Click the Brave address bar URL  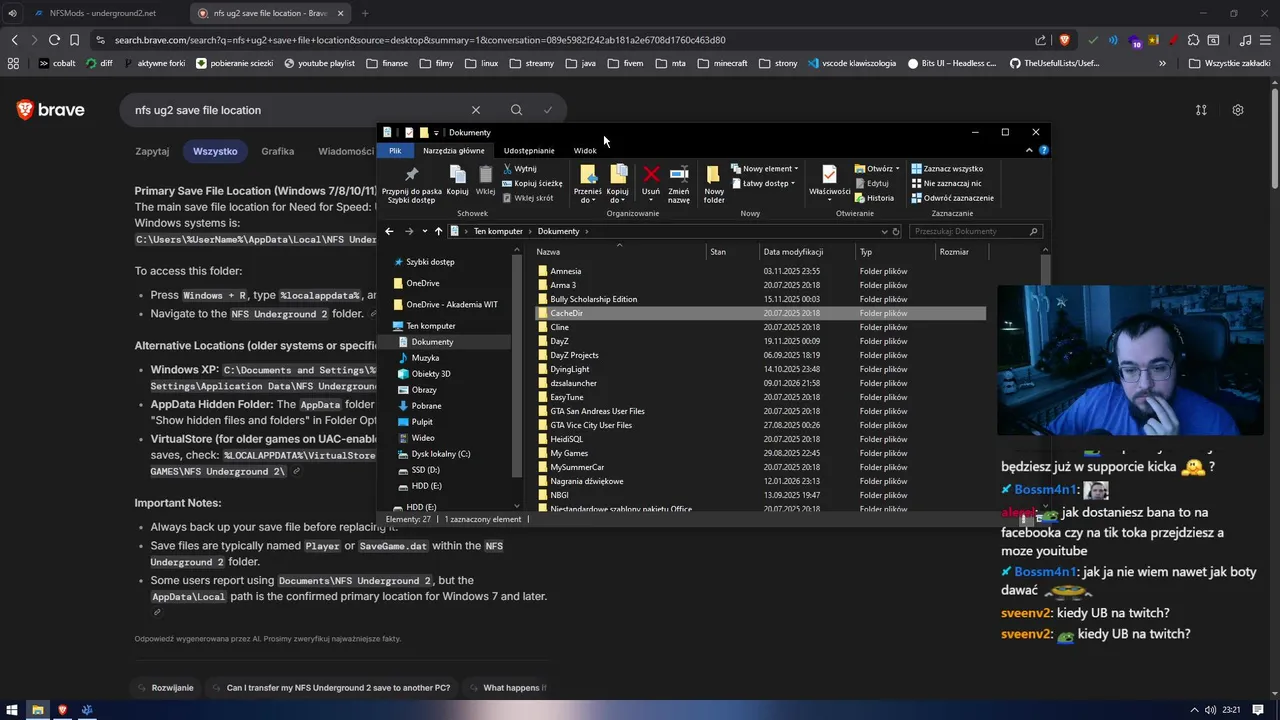click(x=420, y=40)
